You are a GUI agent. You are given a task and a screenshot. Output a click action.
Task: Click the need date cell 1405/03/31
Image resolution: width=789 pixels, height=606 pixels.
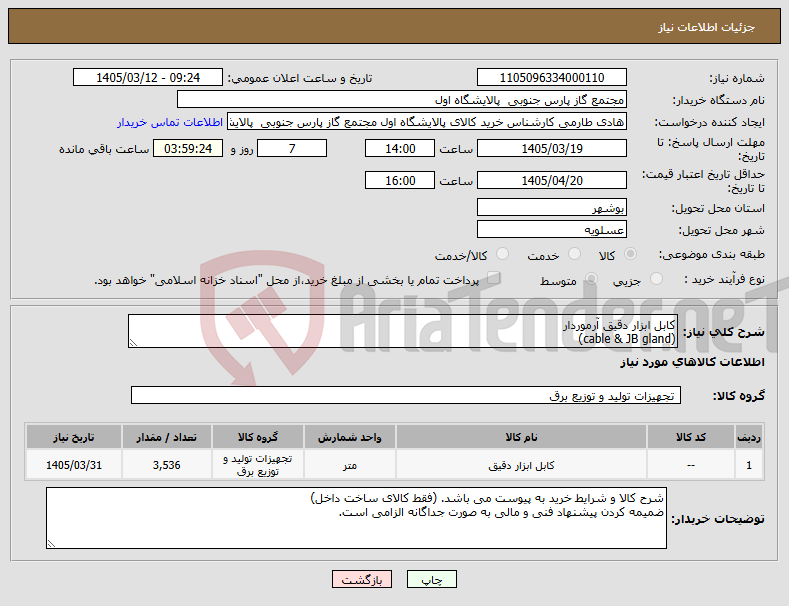coord(73,465)
